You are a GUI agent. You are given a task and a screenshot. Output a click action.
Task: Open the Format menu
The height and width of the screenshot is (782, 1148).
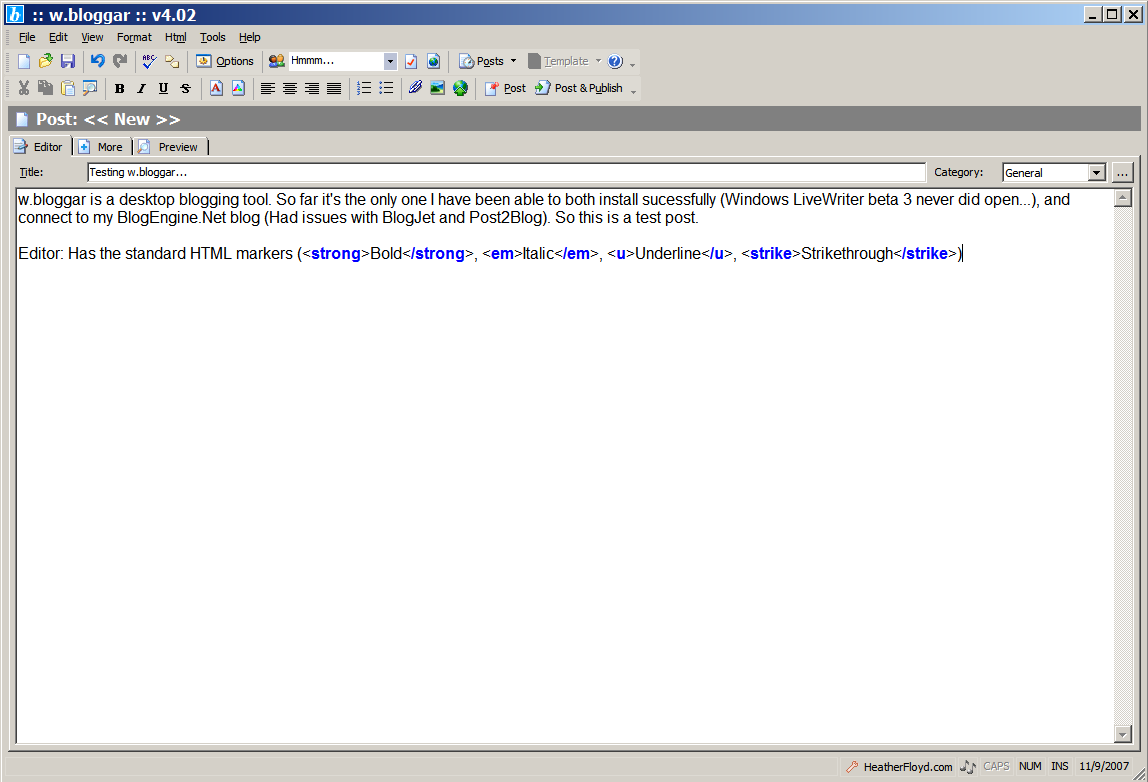click(x=135, y=37)
